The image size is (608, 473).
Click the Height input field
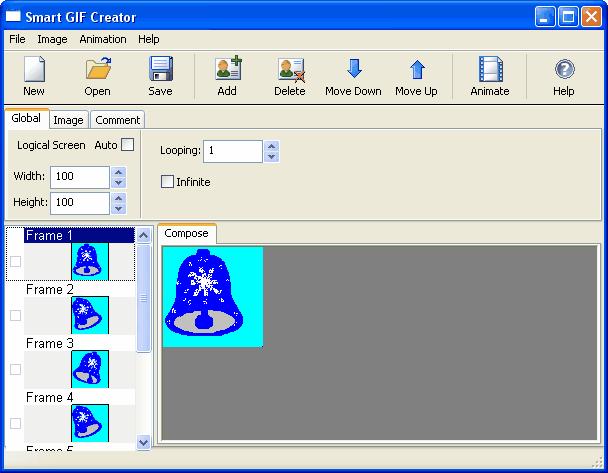(x=80, y=203)
